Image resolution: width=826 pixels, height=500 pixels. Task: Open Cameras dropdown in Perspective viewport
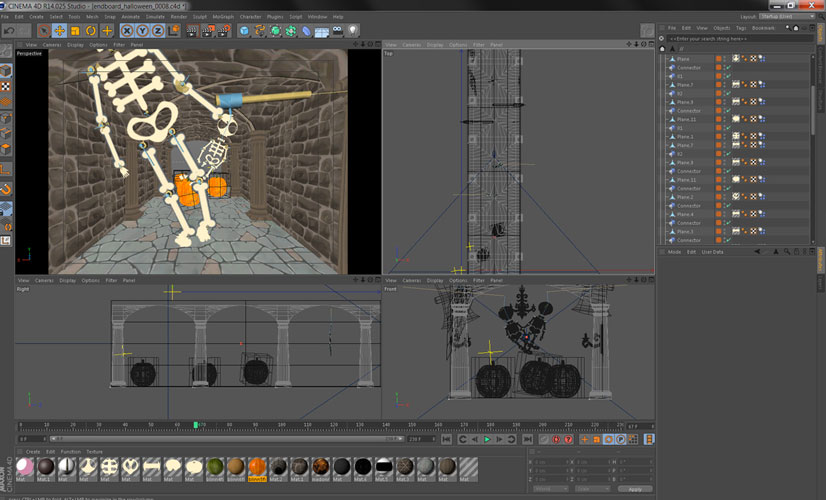[x=51, y=45]
